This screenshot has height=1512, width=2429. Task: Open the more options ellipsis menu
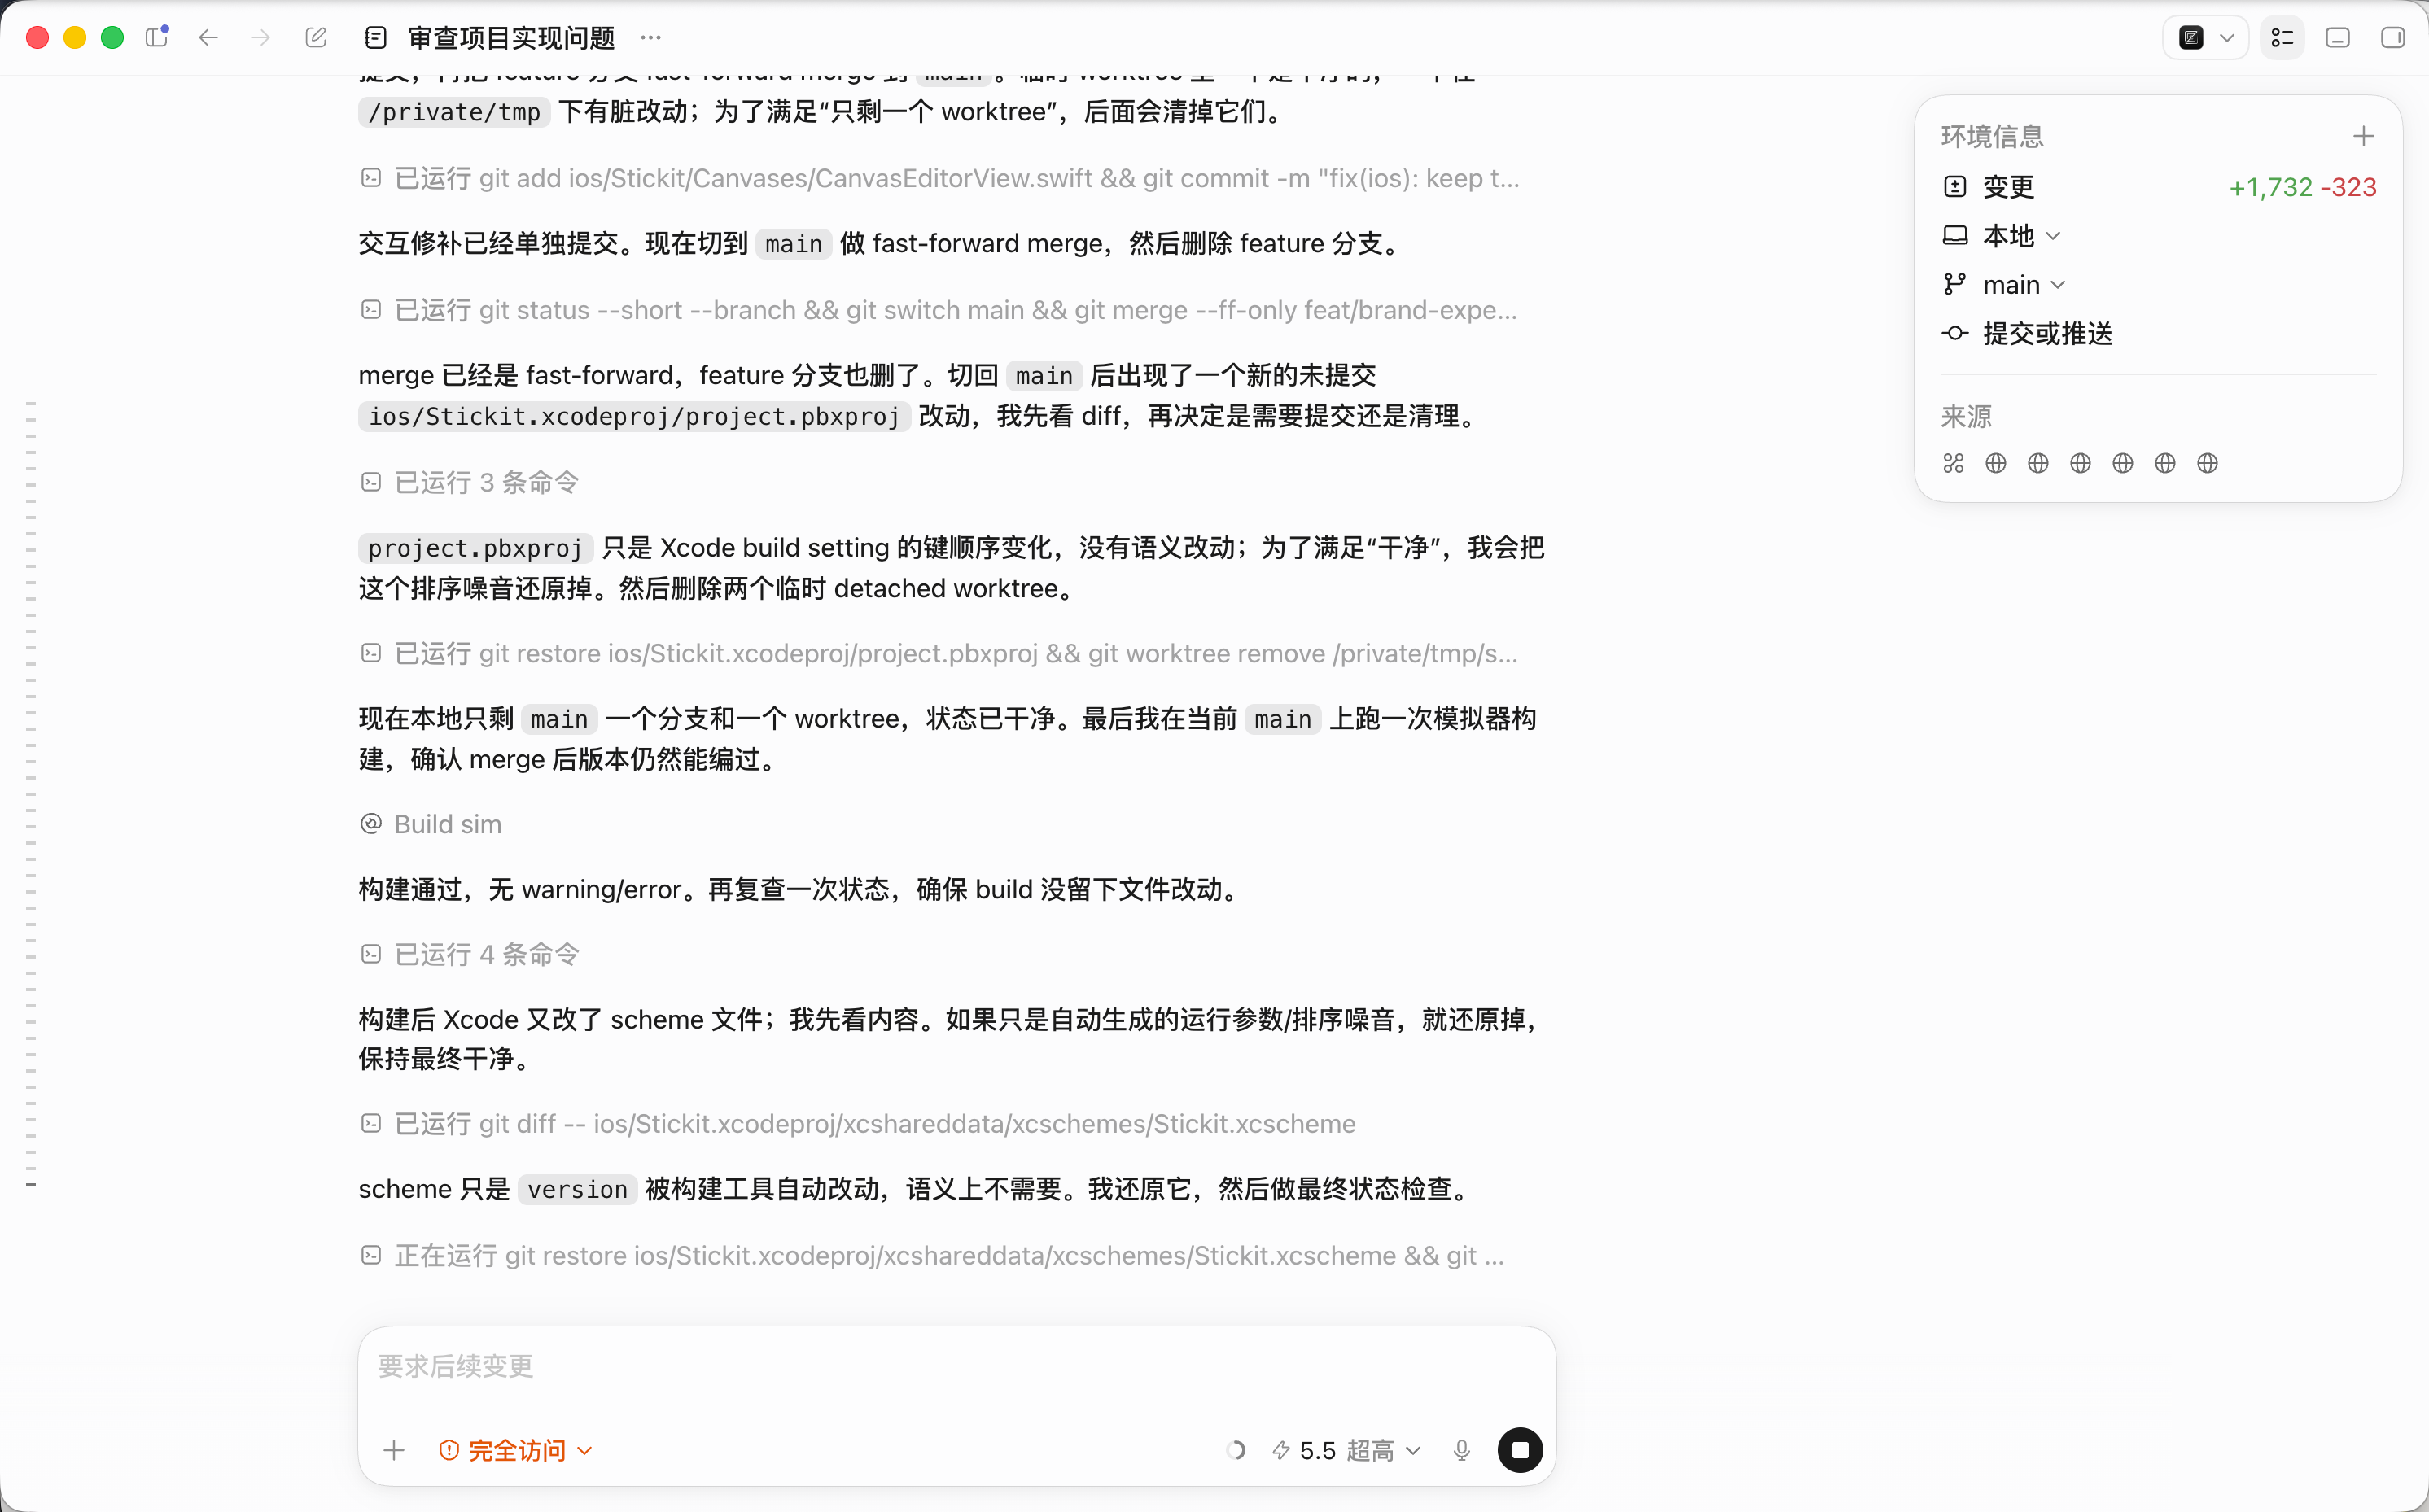pos(651,38)
